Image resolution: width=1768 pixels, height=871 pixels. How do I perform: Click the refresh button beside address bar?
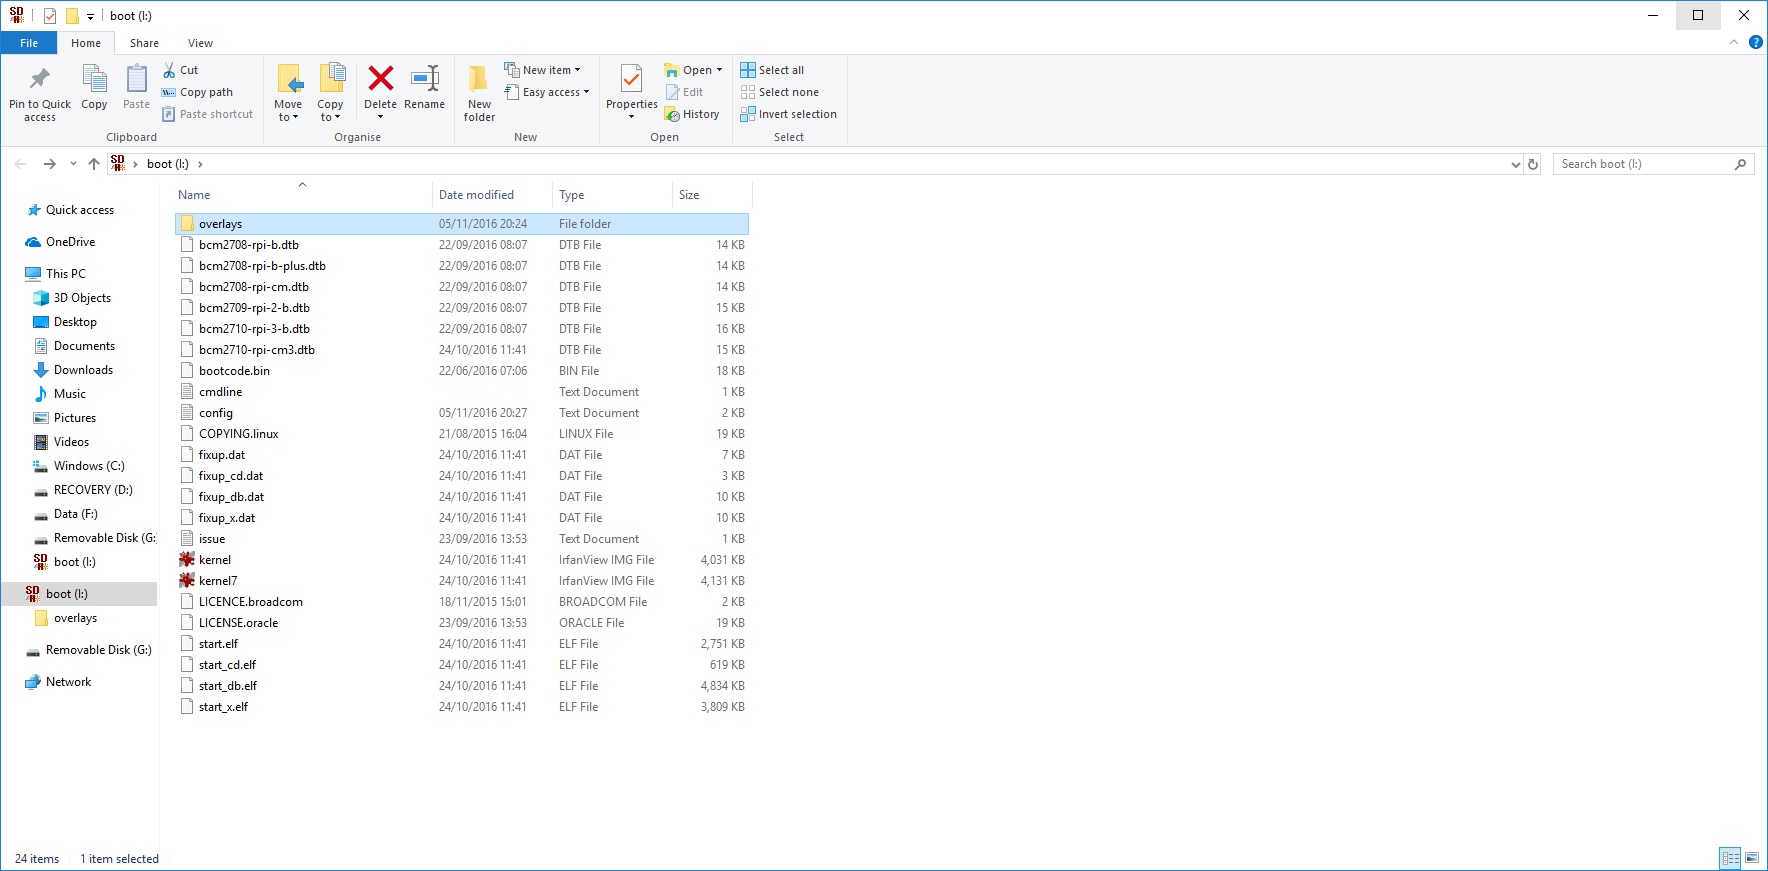[1533, 164]
